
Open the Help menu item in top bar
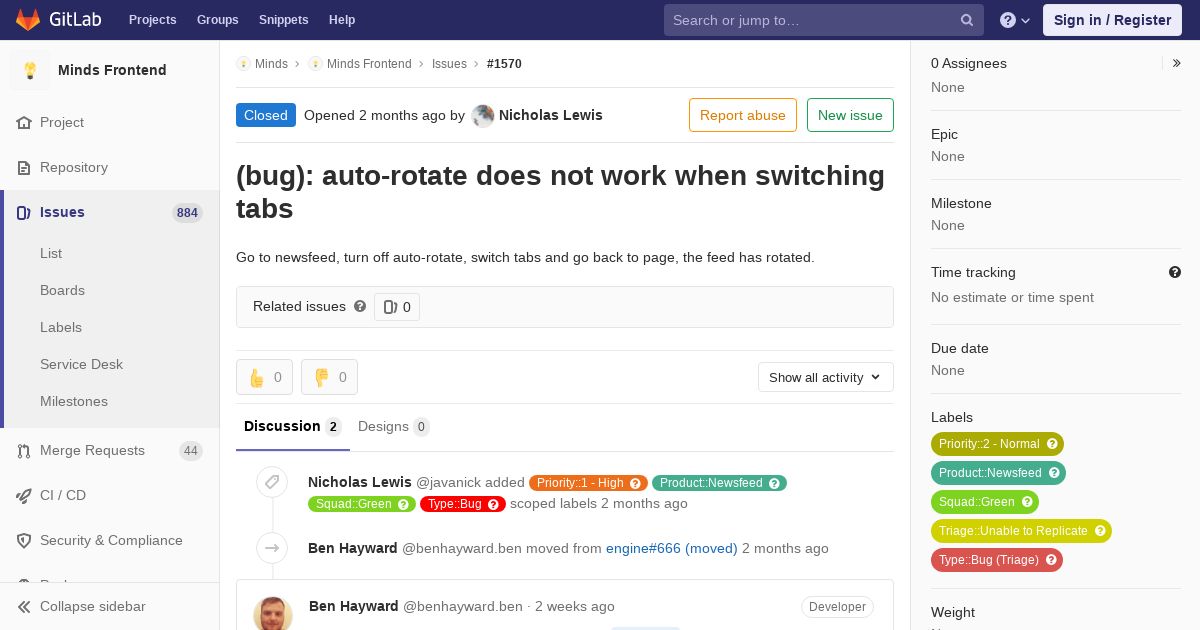pos(342,20)
